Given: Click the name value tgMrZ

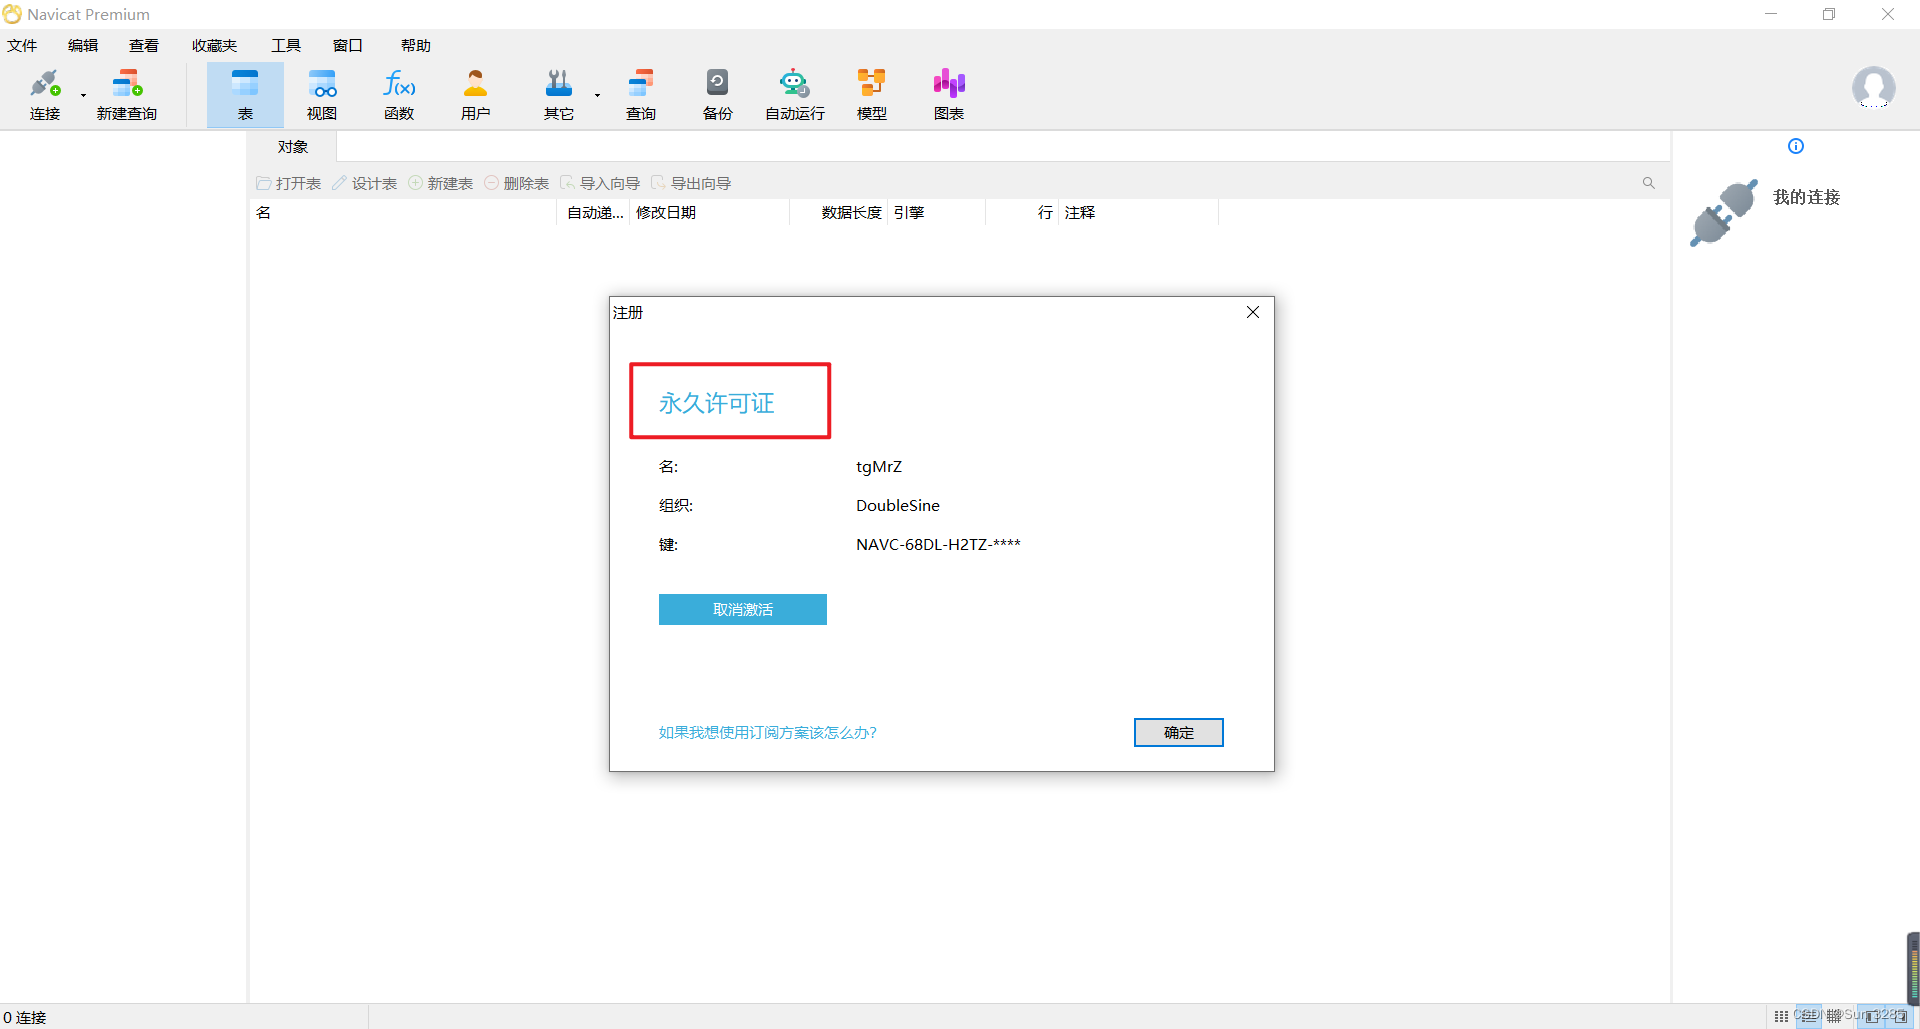Looking at the screenshot, I should point(879,467).
